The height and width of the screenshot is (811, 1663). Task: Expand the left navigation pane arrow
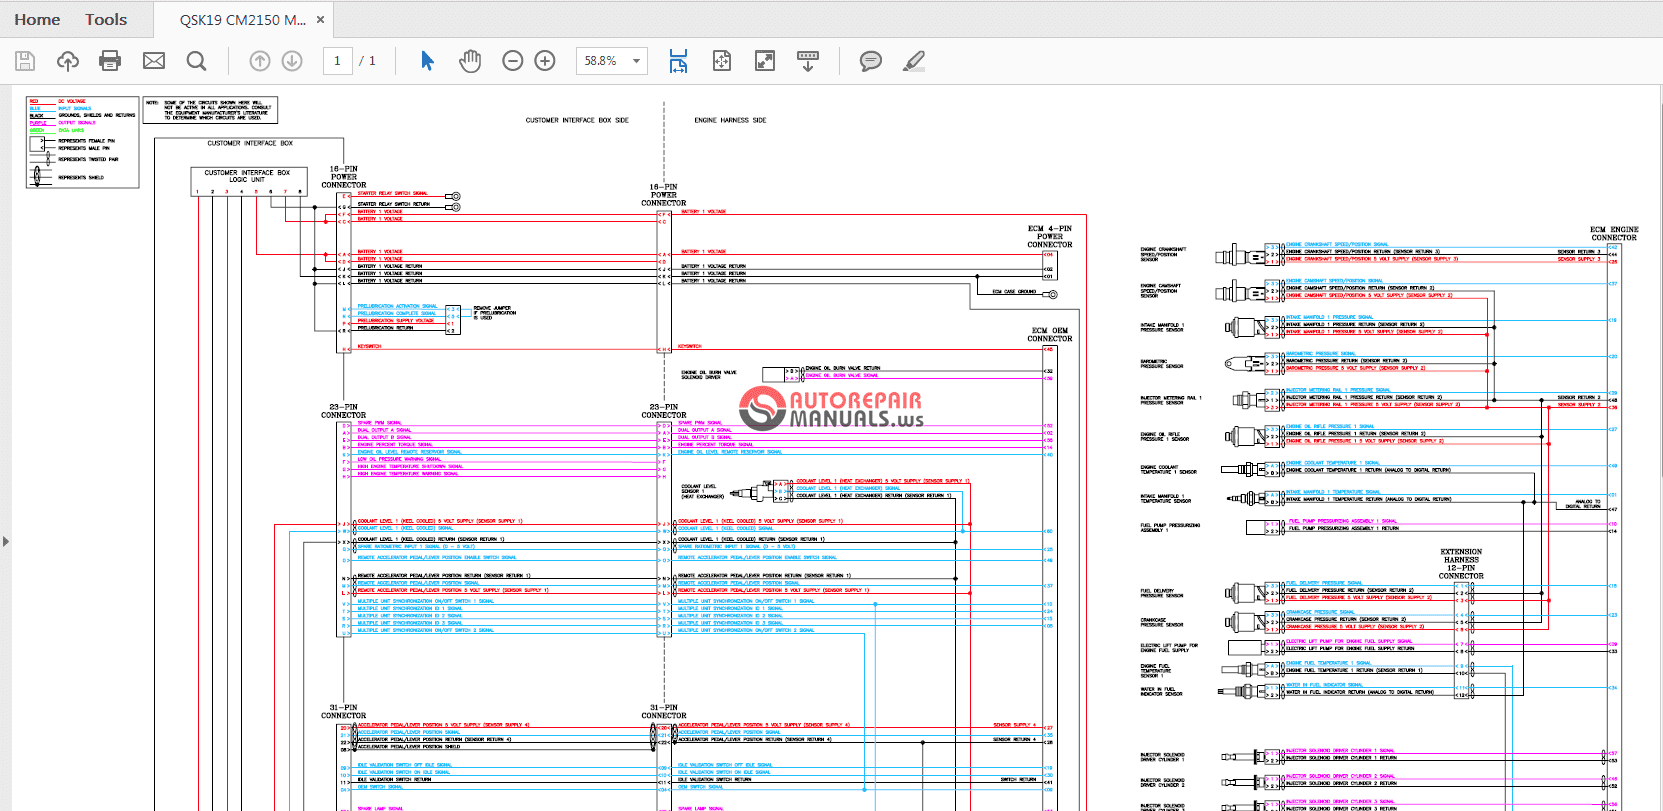6,541
